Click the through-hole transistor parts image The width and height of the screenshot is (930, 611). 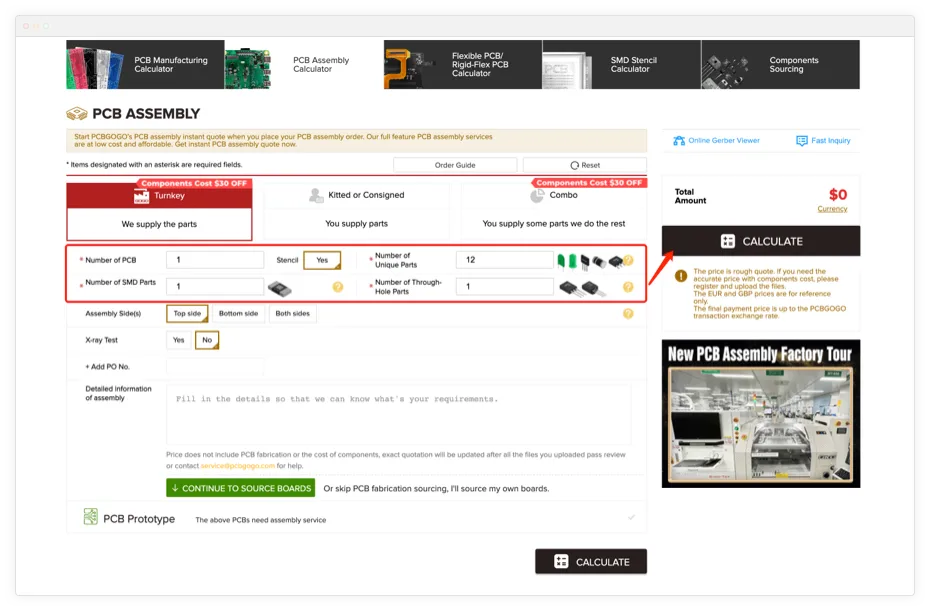point(582,288)
